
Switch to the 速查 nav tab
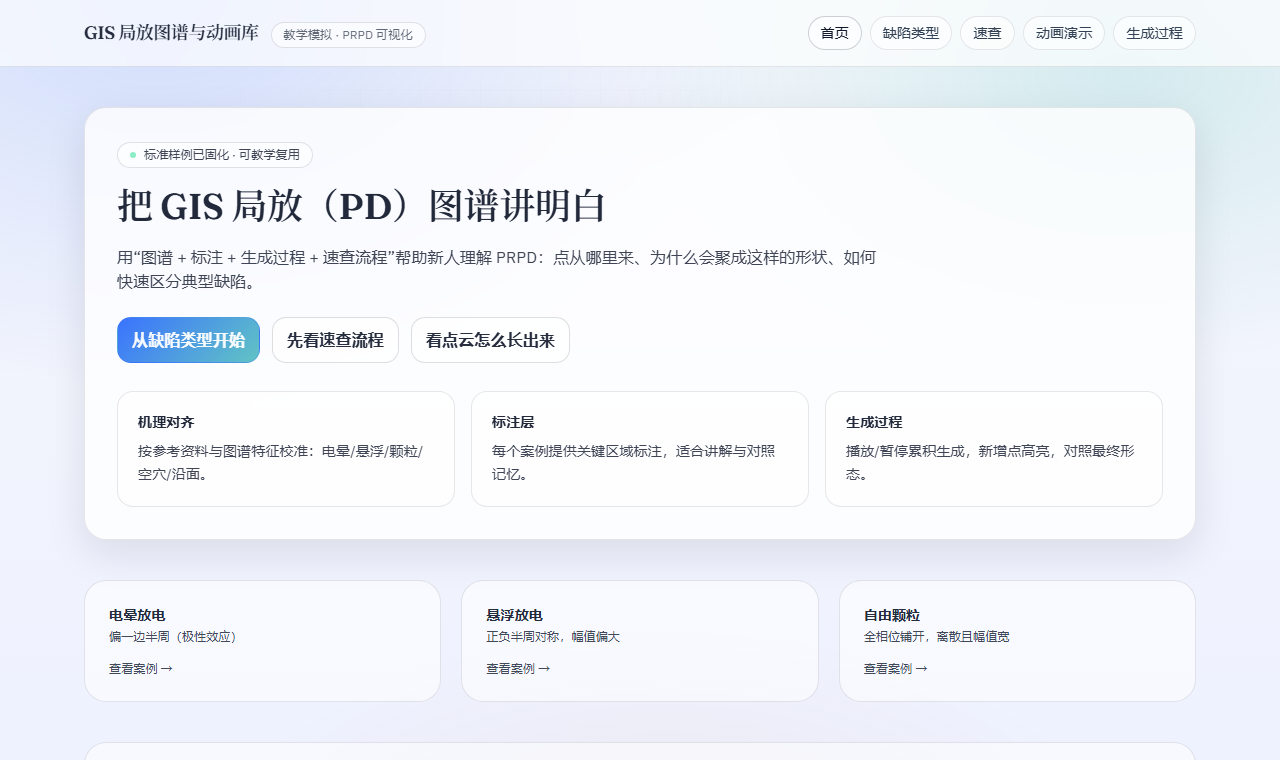pyautogui.click(x=987, y=33)
